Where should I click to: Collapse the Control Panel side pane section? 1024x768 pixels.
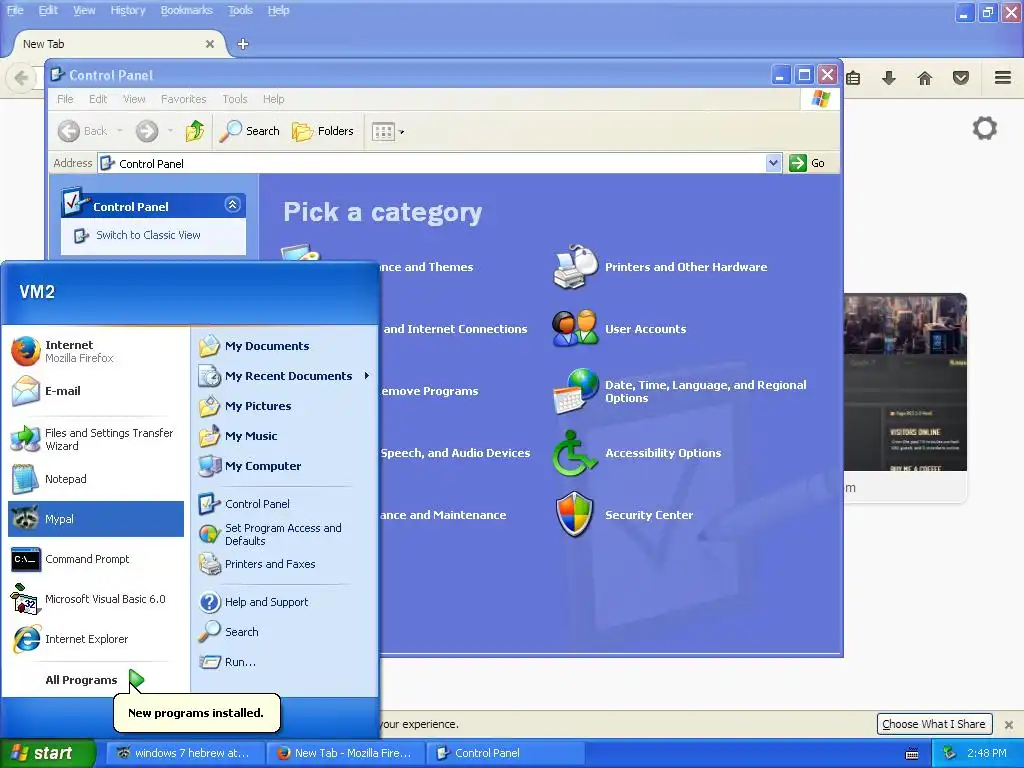click(232, 205)
